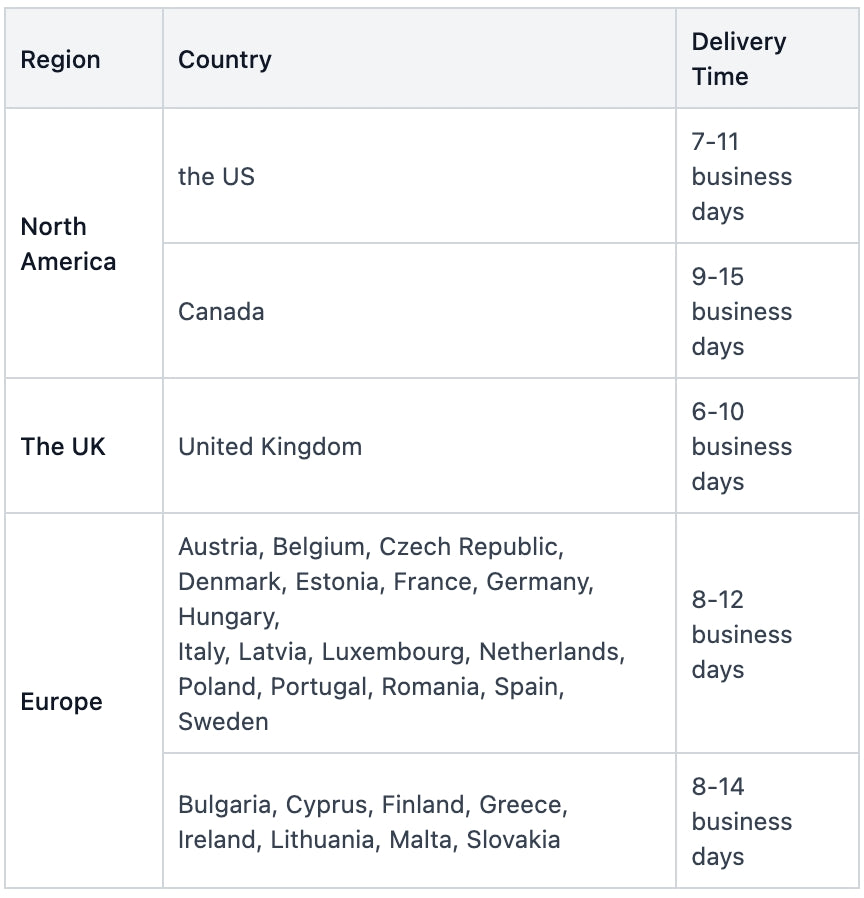864x898 pixels.
Task: Click 9-15 business days delivery time
Action: pos(741,312)
